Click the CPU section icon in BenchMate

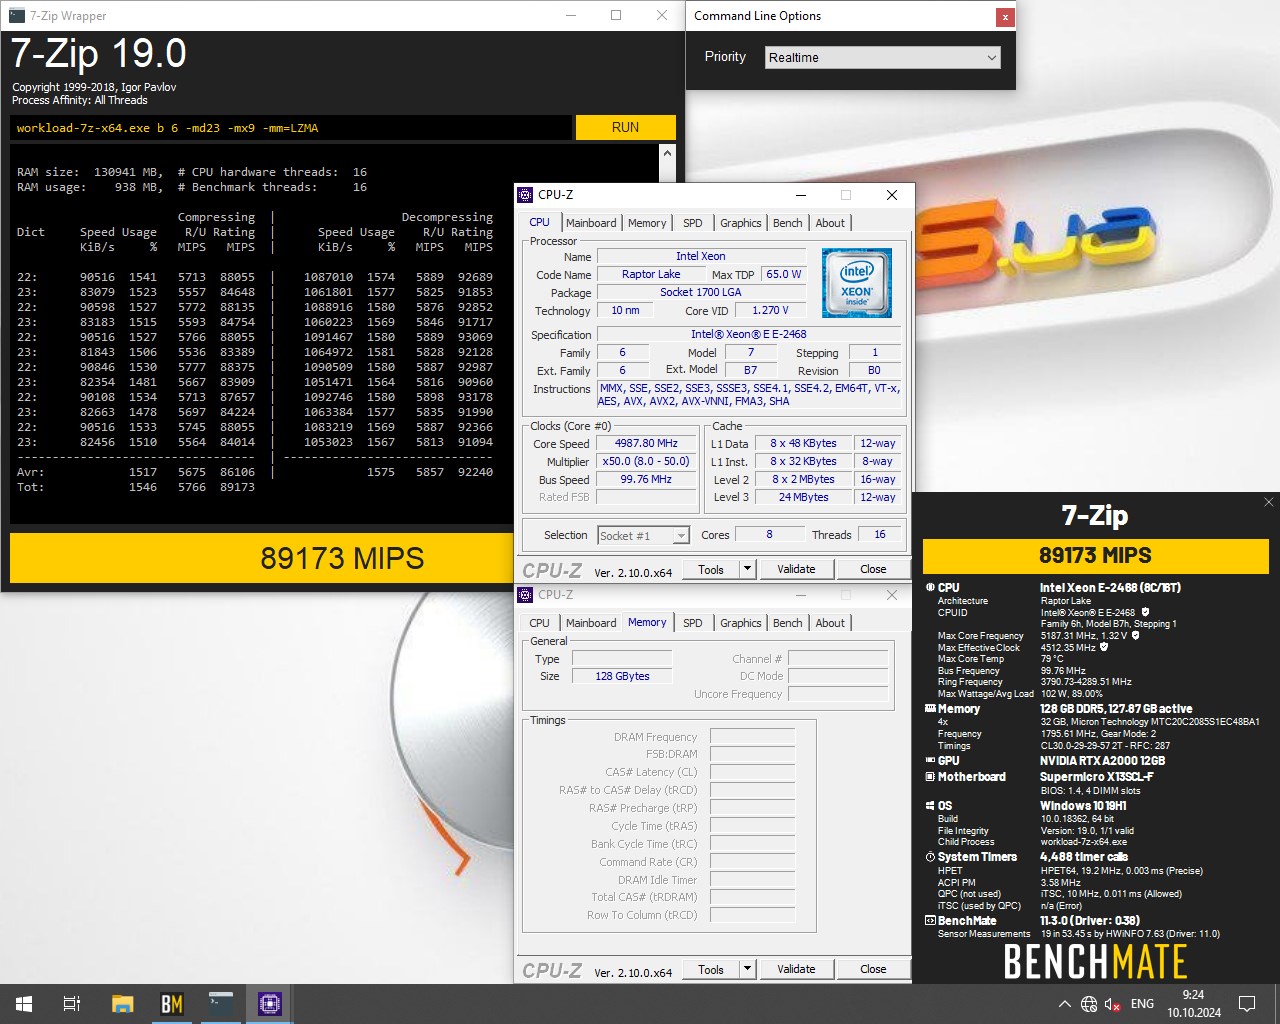tap(930, 588)
